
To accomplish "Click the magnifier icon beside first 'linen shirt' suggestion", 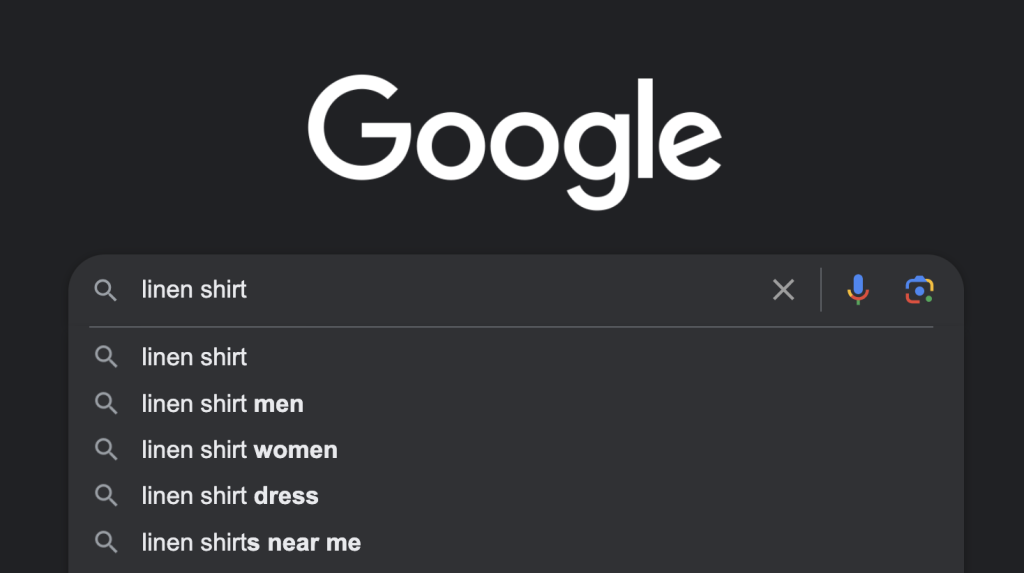I will [x=105, y=357].
